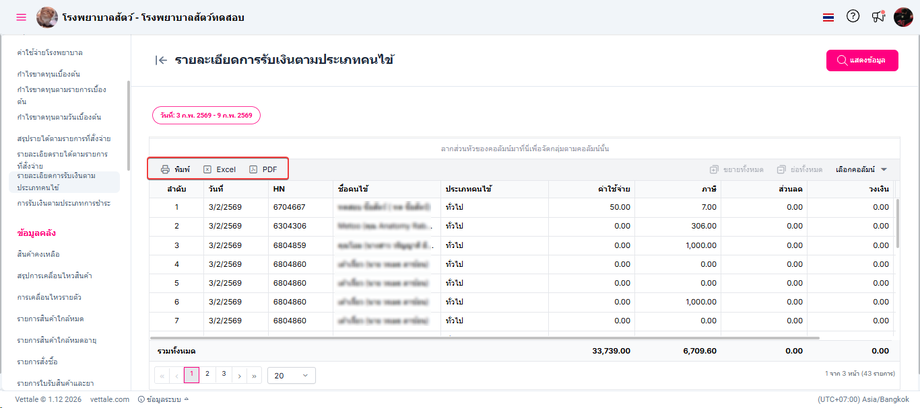Sort by the วันที่ column header
Screen dimensions: 920x408
tap(235, 189)
